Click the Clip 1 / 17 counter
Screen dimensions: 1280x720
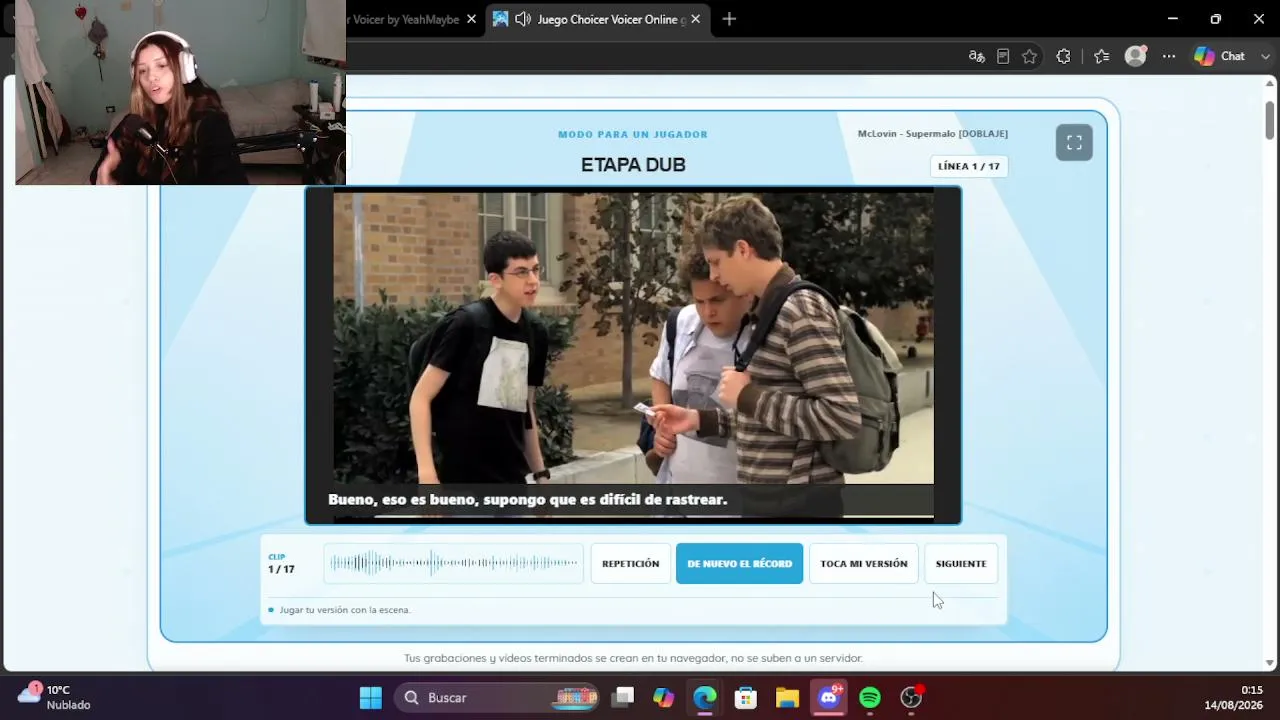point(281,564)
